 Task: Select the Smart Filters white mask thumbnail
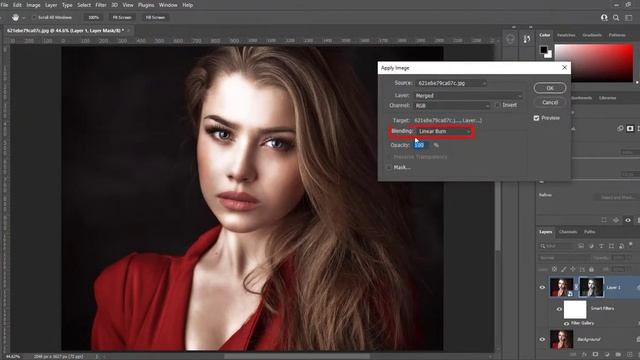[x=575, y=309]
